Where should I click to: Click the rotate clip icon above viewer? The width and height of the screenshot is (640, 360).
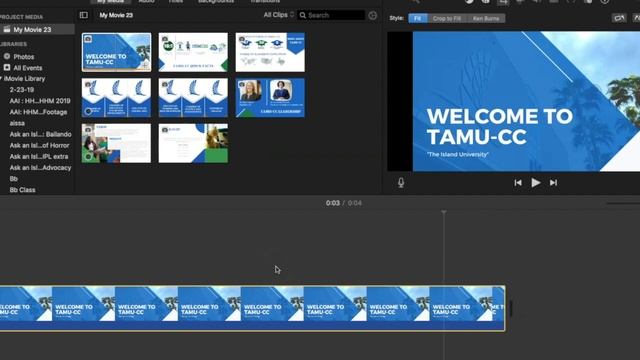(619, 18)
